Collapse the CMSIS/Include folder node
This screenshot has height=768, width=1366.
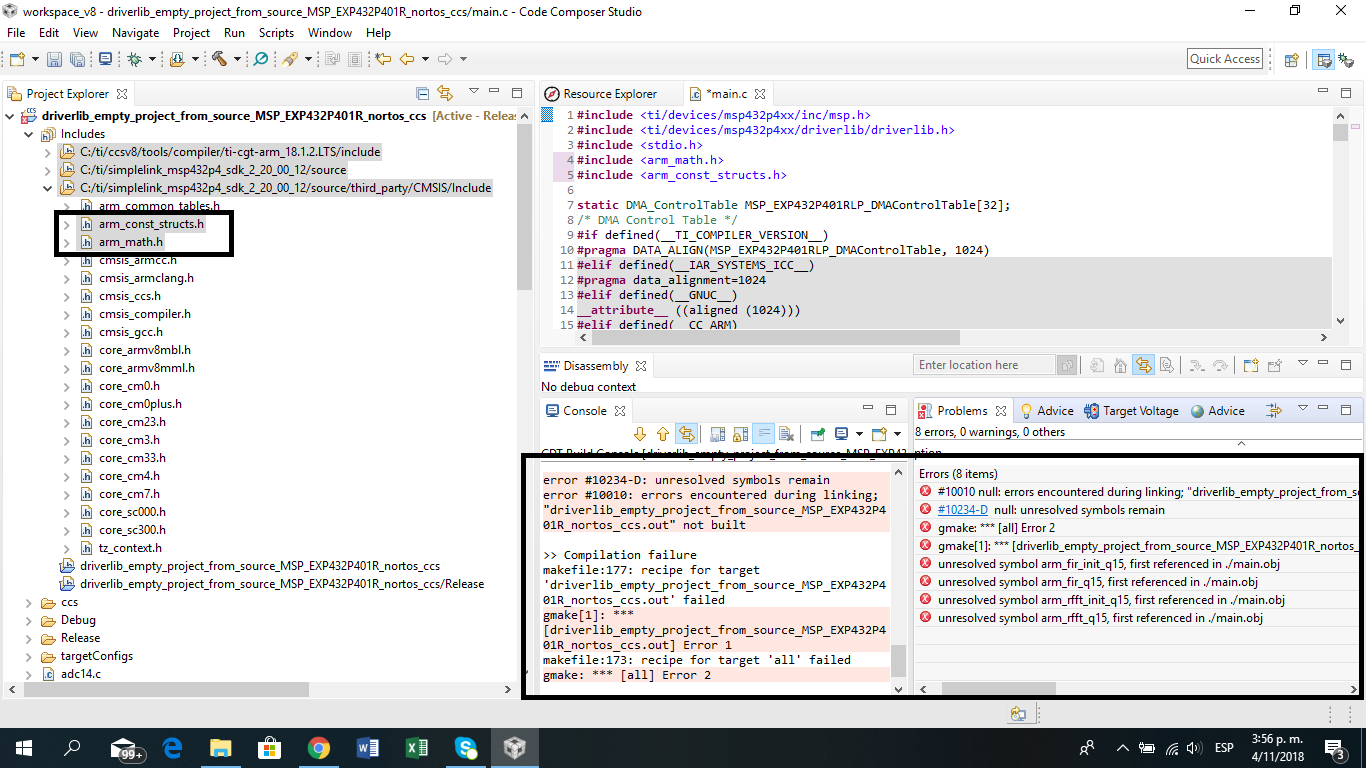pyautogui.click(x=47, y=188)
